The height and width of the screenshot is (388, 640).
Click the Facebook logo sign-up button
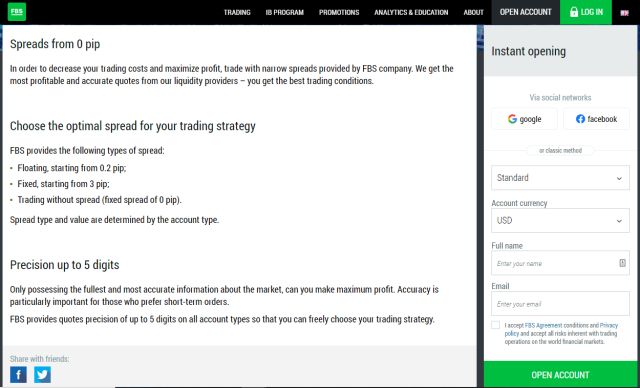596,119
